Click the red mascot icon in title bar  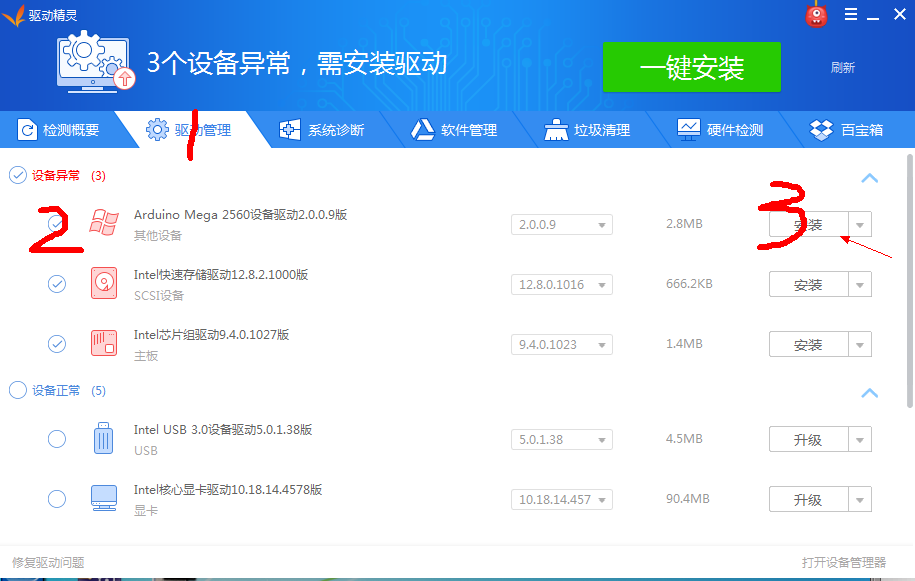click(x=816, y=15)
